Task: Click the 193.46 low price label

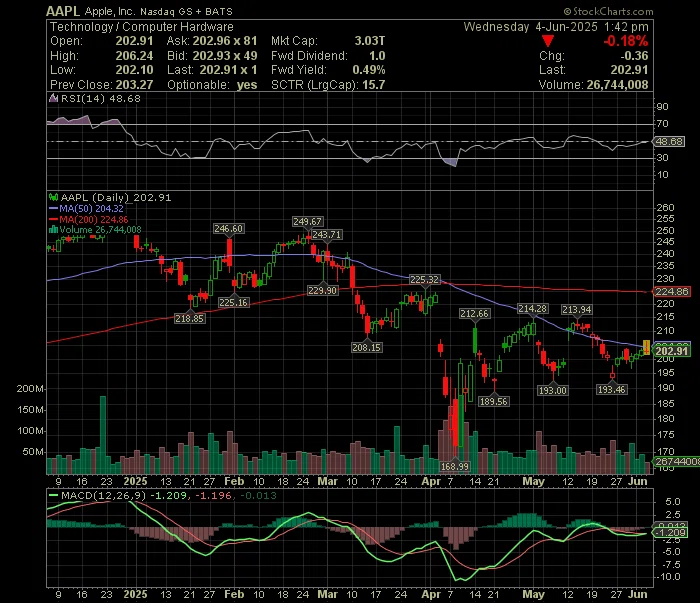Action: tap(611, 390)
